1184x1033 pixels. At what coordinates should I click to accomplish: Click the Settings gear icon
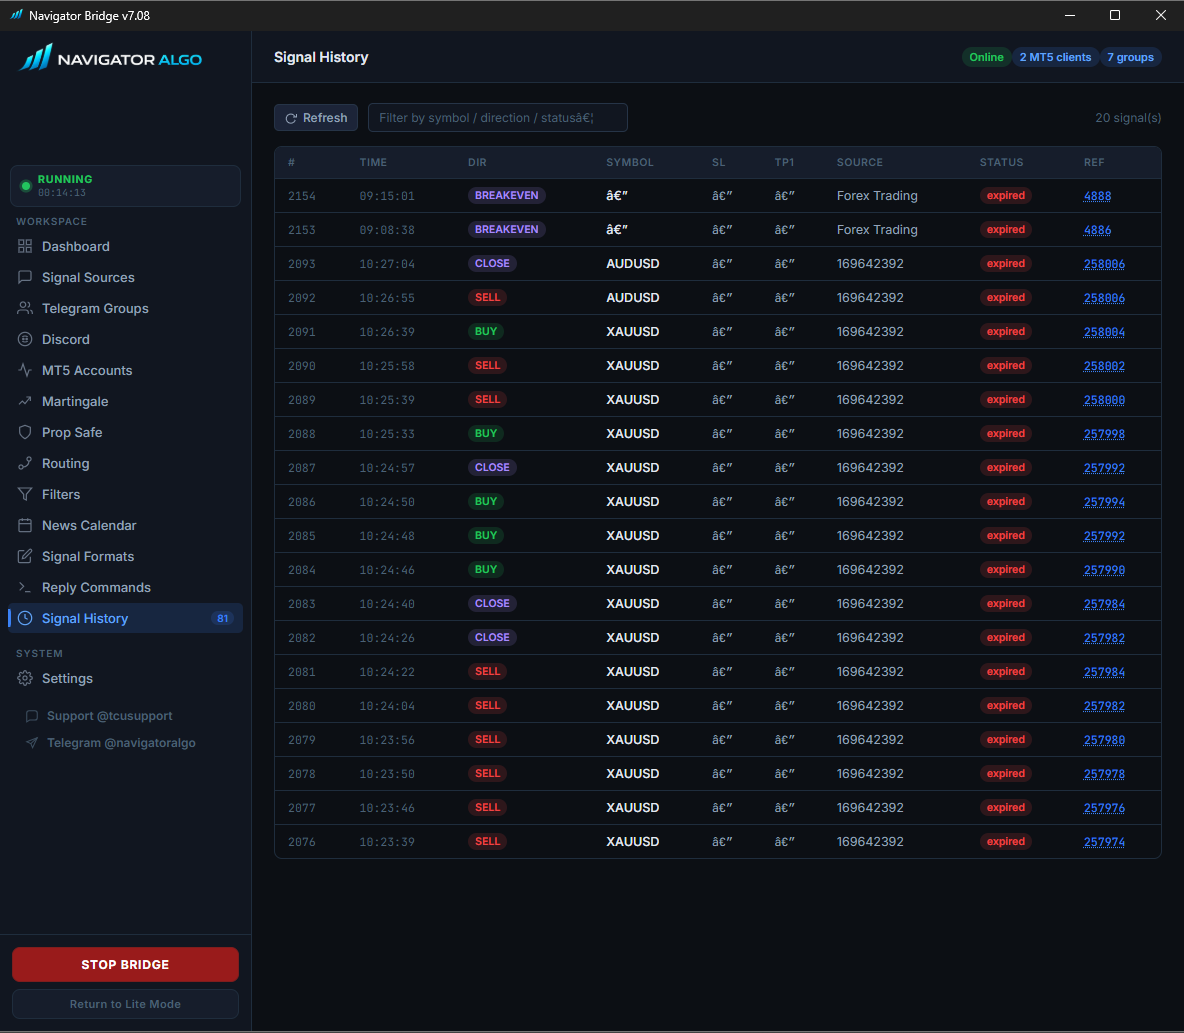tap(25, 678)
